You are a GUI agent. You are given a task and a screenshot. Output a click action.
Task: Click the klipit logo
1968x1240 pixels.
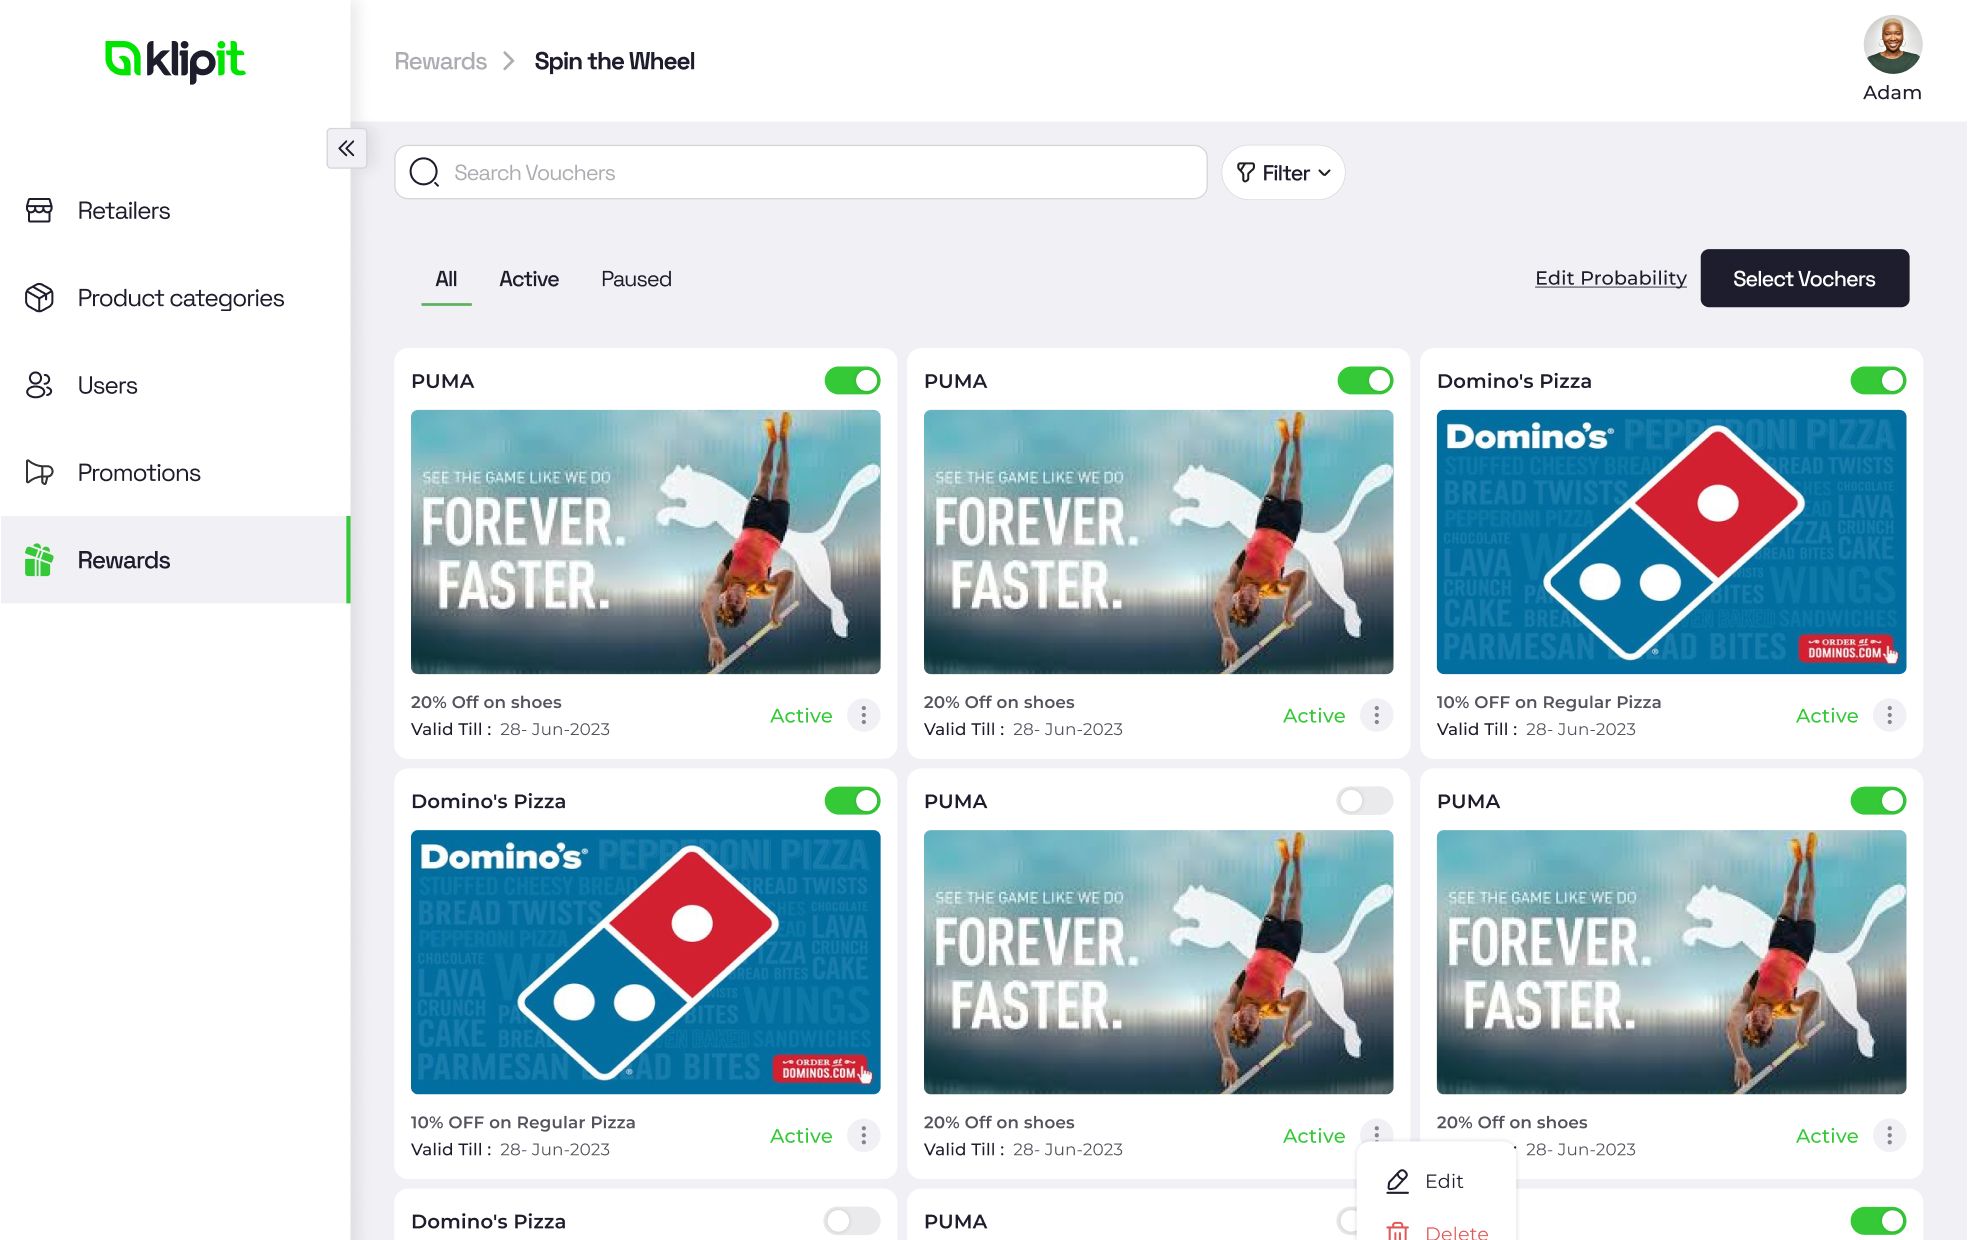(175, 60)
